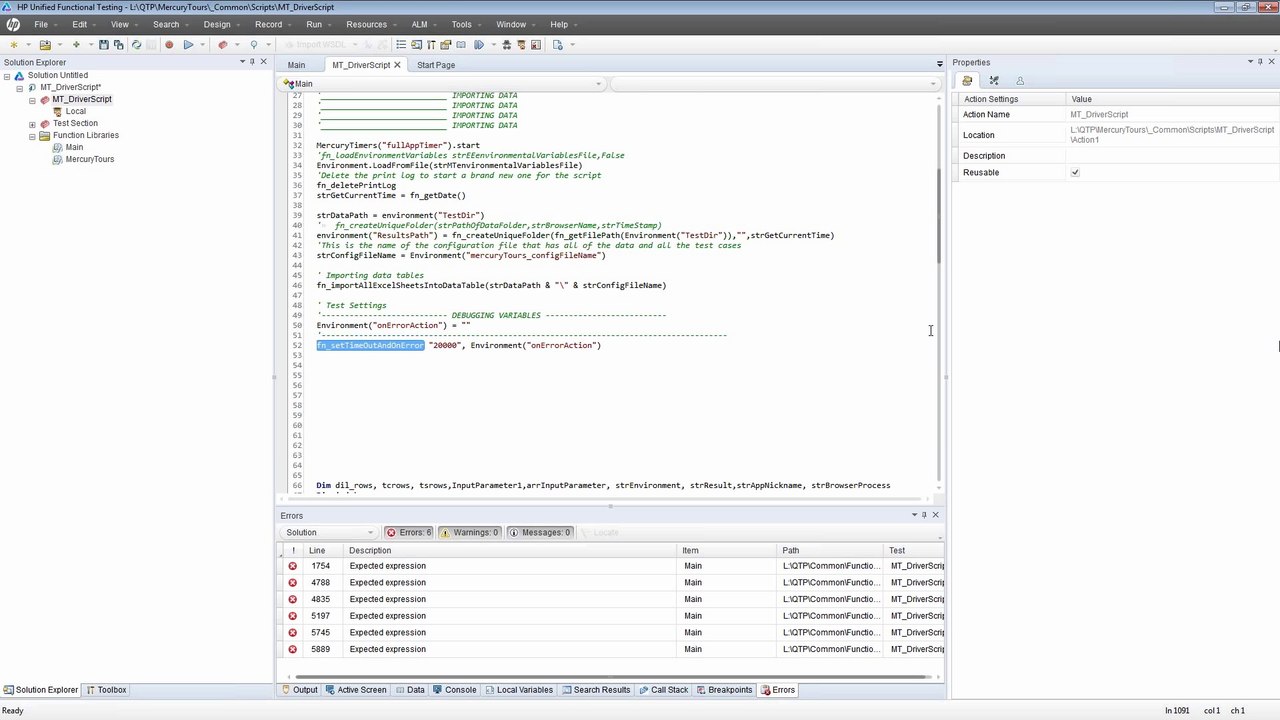The image size is (1280, 720).
Task: Open the Local Variables tab
Action: tap(518, 690)
